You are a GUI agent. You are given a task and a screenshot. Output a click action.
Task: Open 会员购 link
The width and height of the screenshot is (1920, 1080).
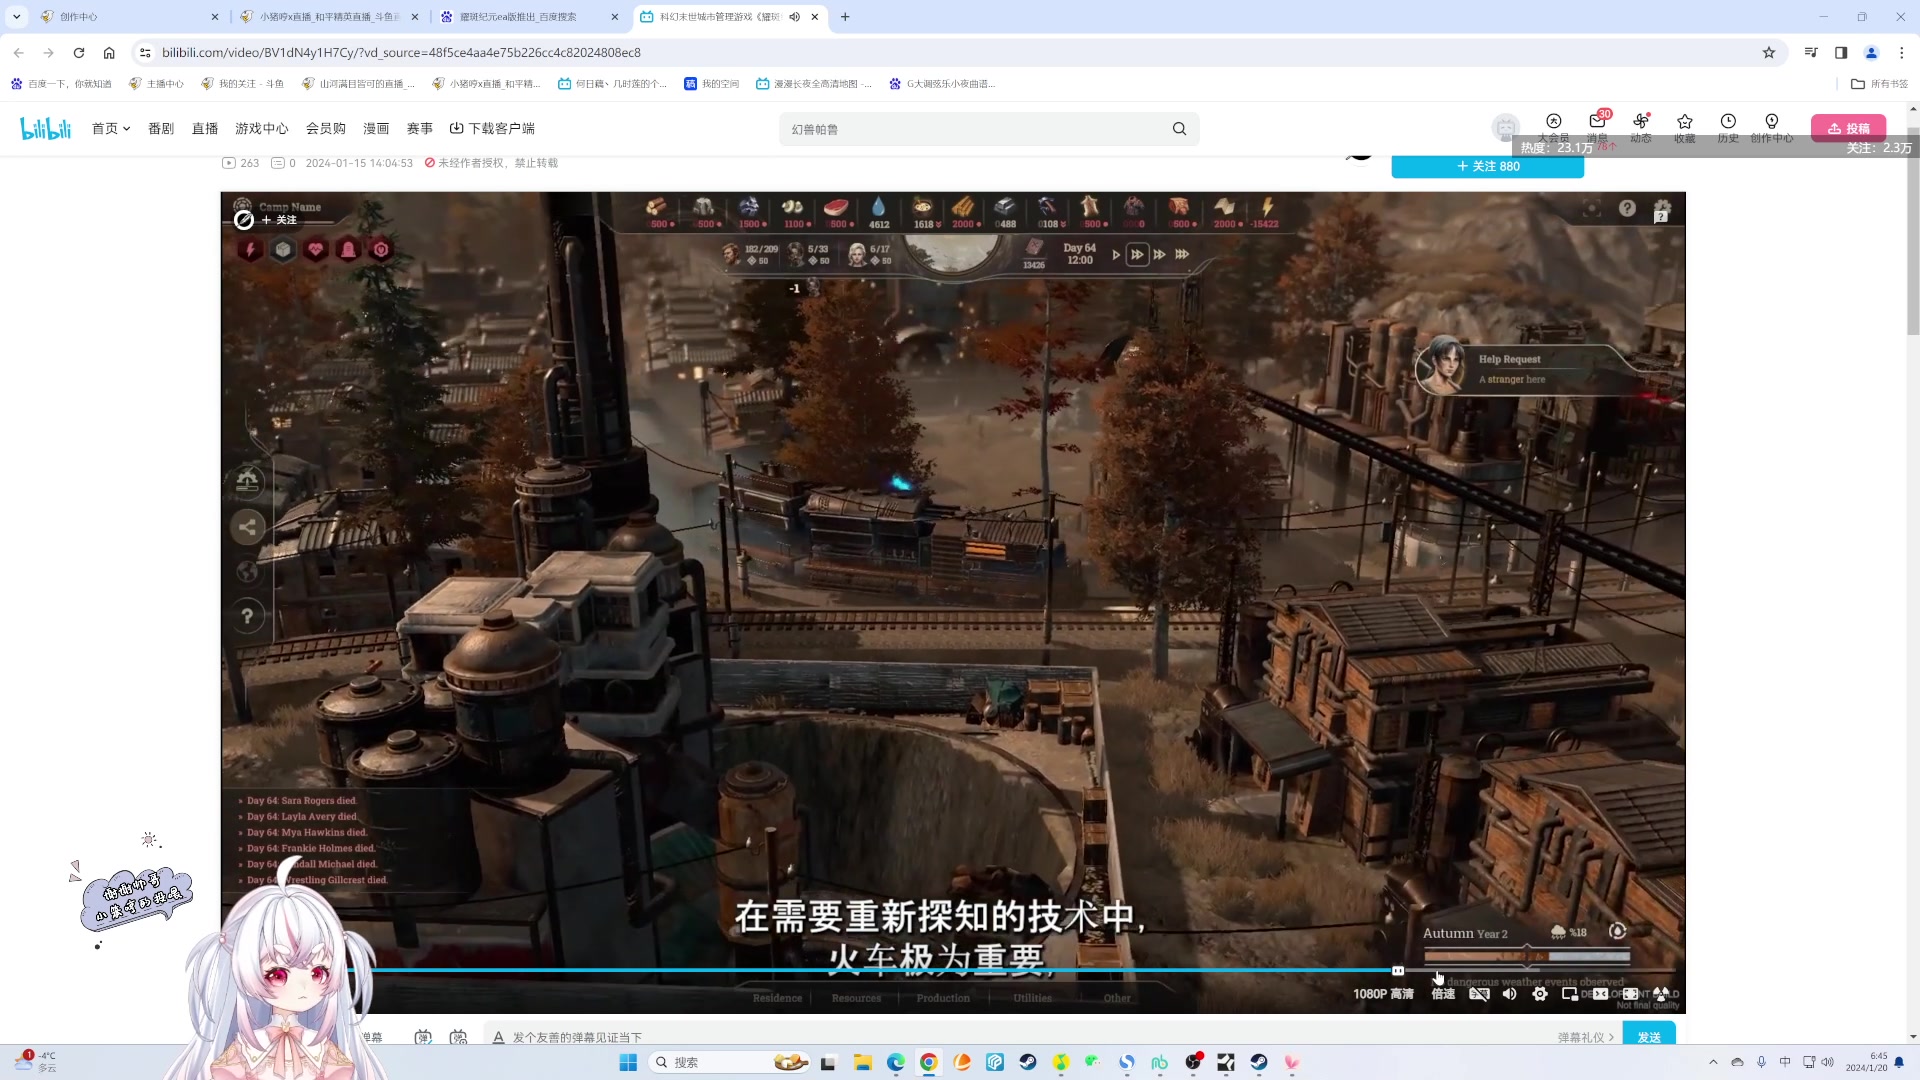326,128
